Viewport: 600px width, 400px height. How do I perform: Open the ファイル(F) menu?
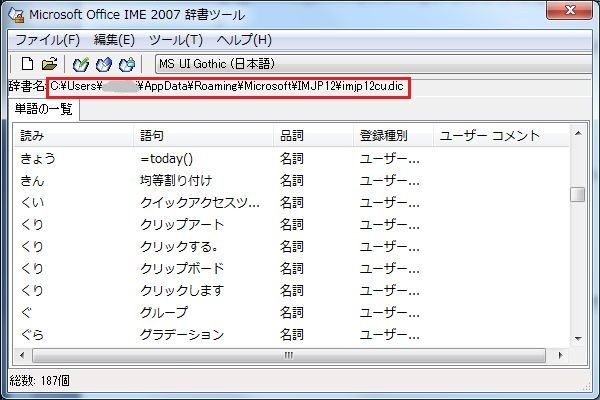click(47, 40)
